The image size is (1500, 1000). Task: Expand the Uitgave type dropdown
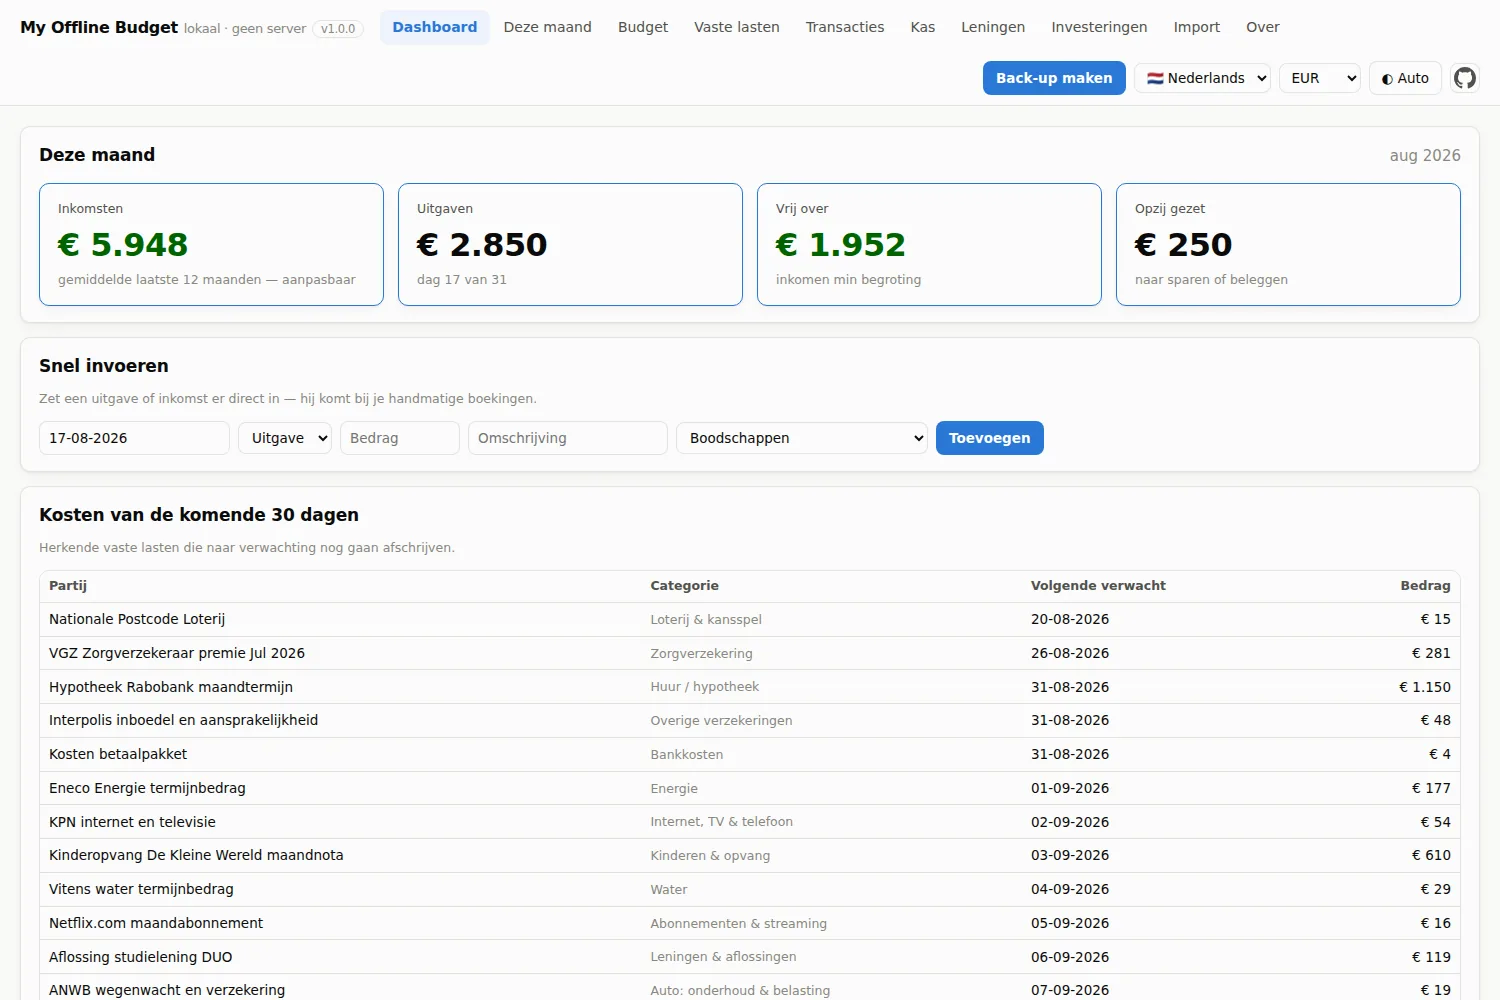pyautogui.click(x=285, y=438)
